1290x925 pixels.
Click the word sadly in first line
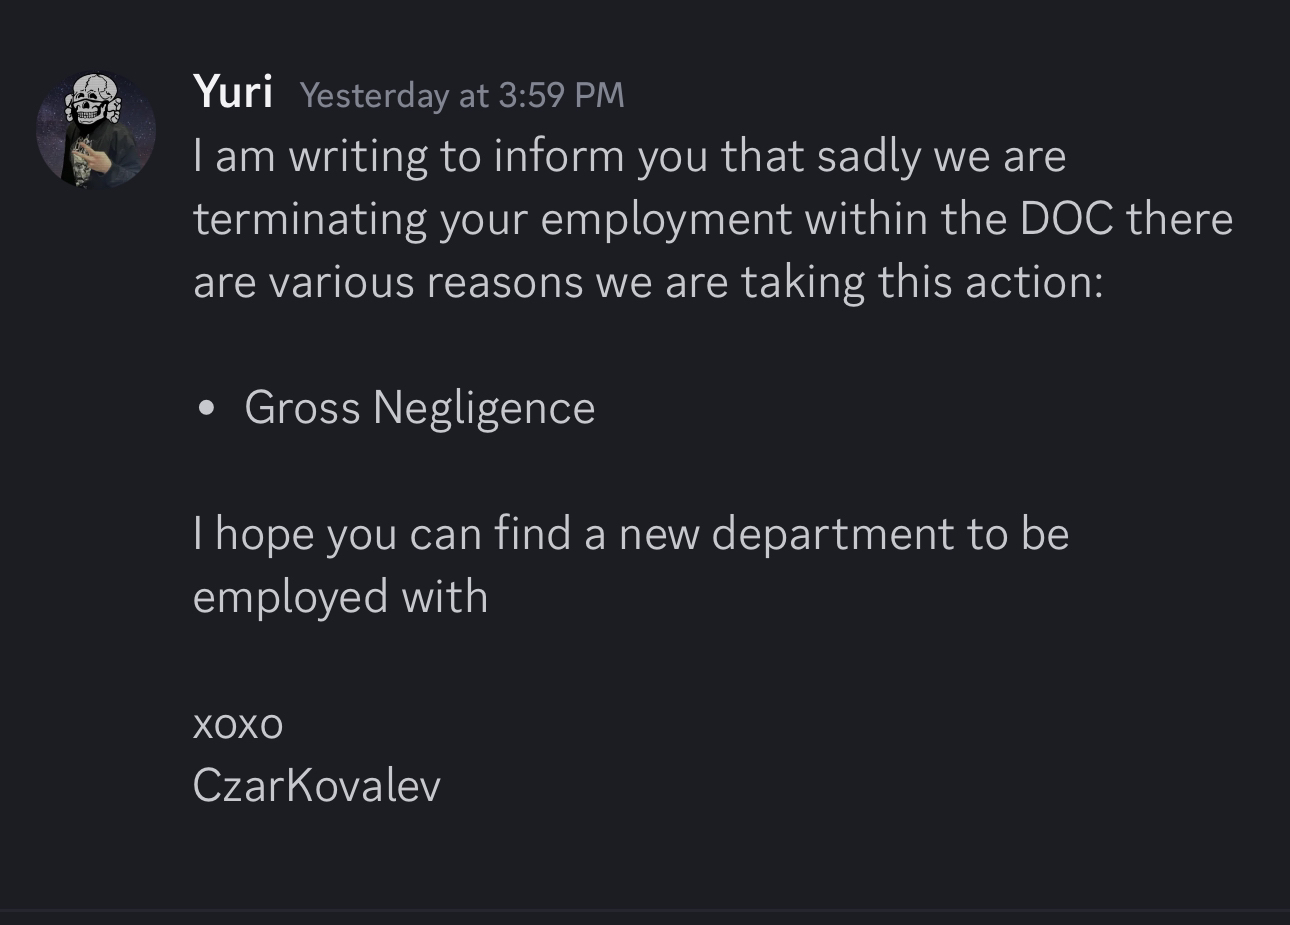point(868,156)
